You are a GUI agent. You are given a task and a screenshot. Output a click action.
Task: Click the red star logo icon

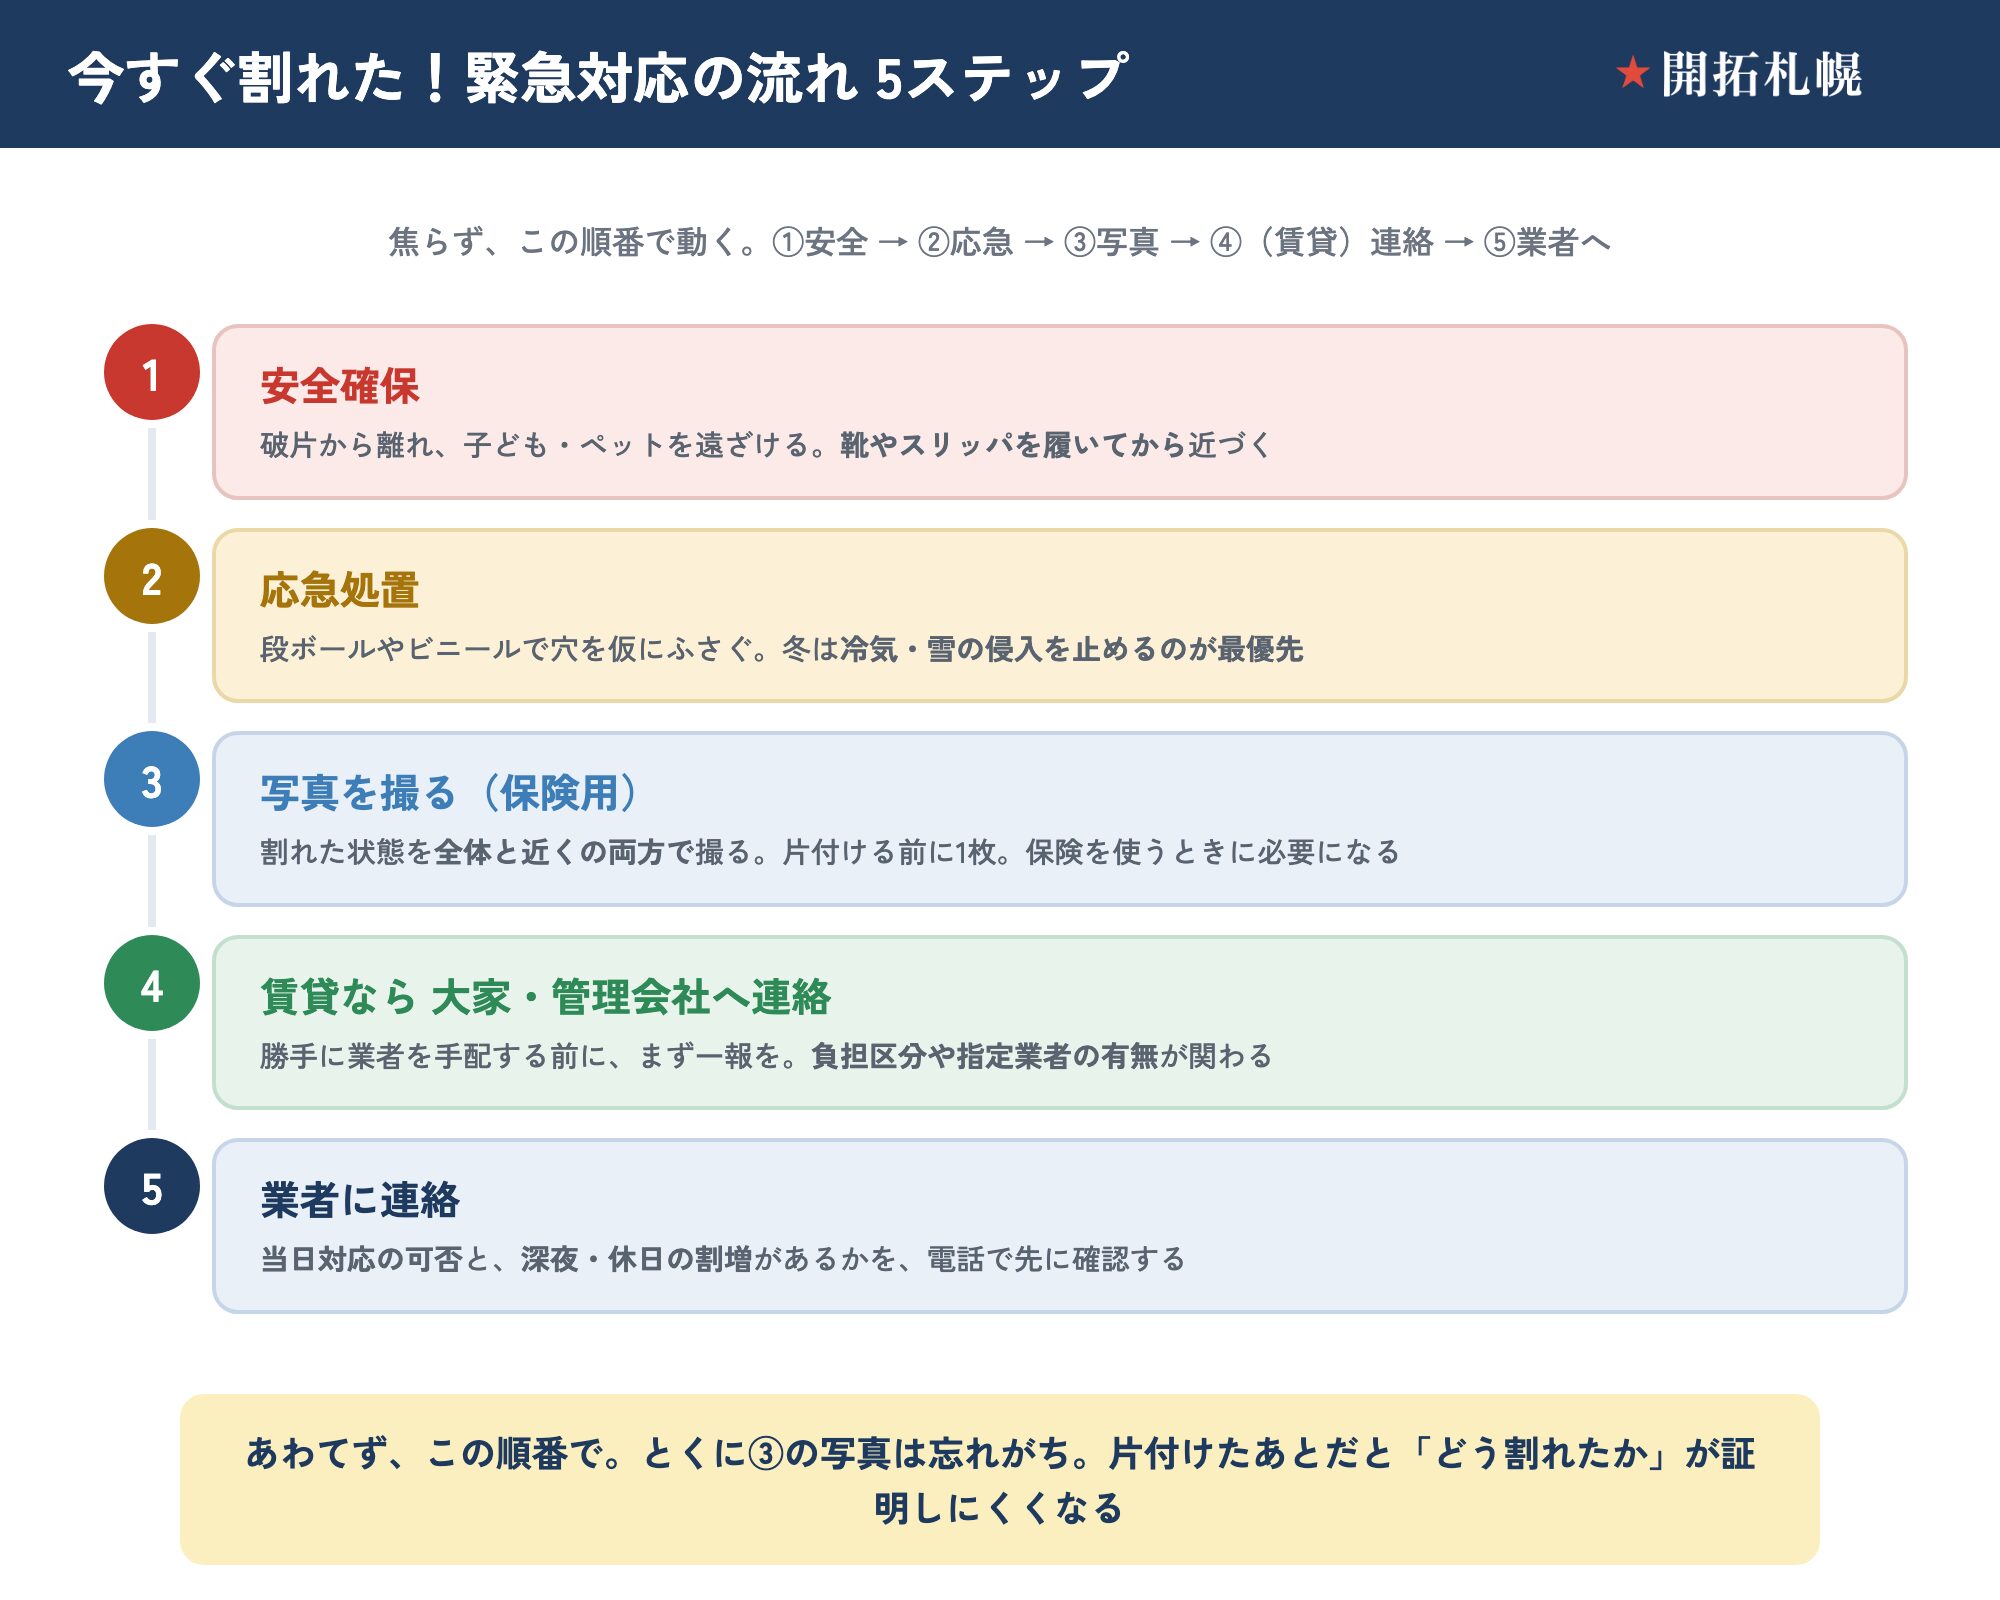tap(1632, 73)
